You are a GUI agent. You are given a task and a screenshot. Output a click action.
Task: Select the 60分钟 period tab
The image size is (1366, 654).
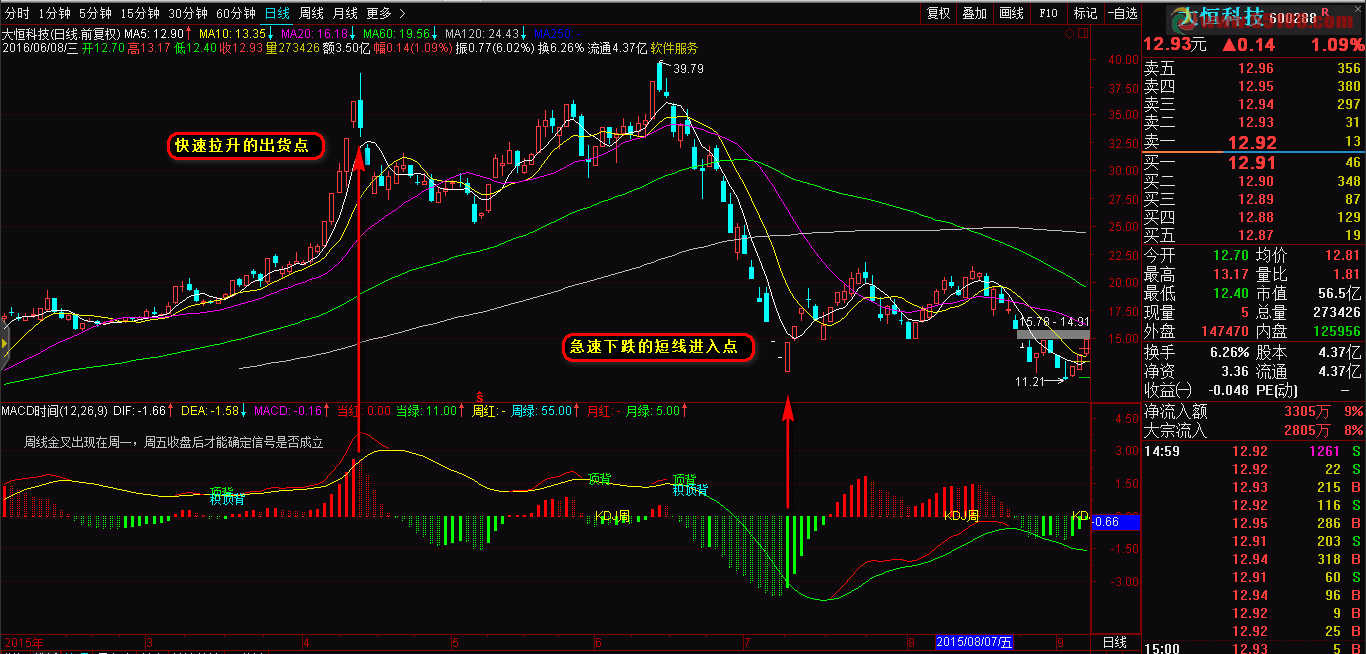(x=236, y=13)
